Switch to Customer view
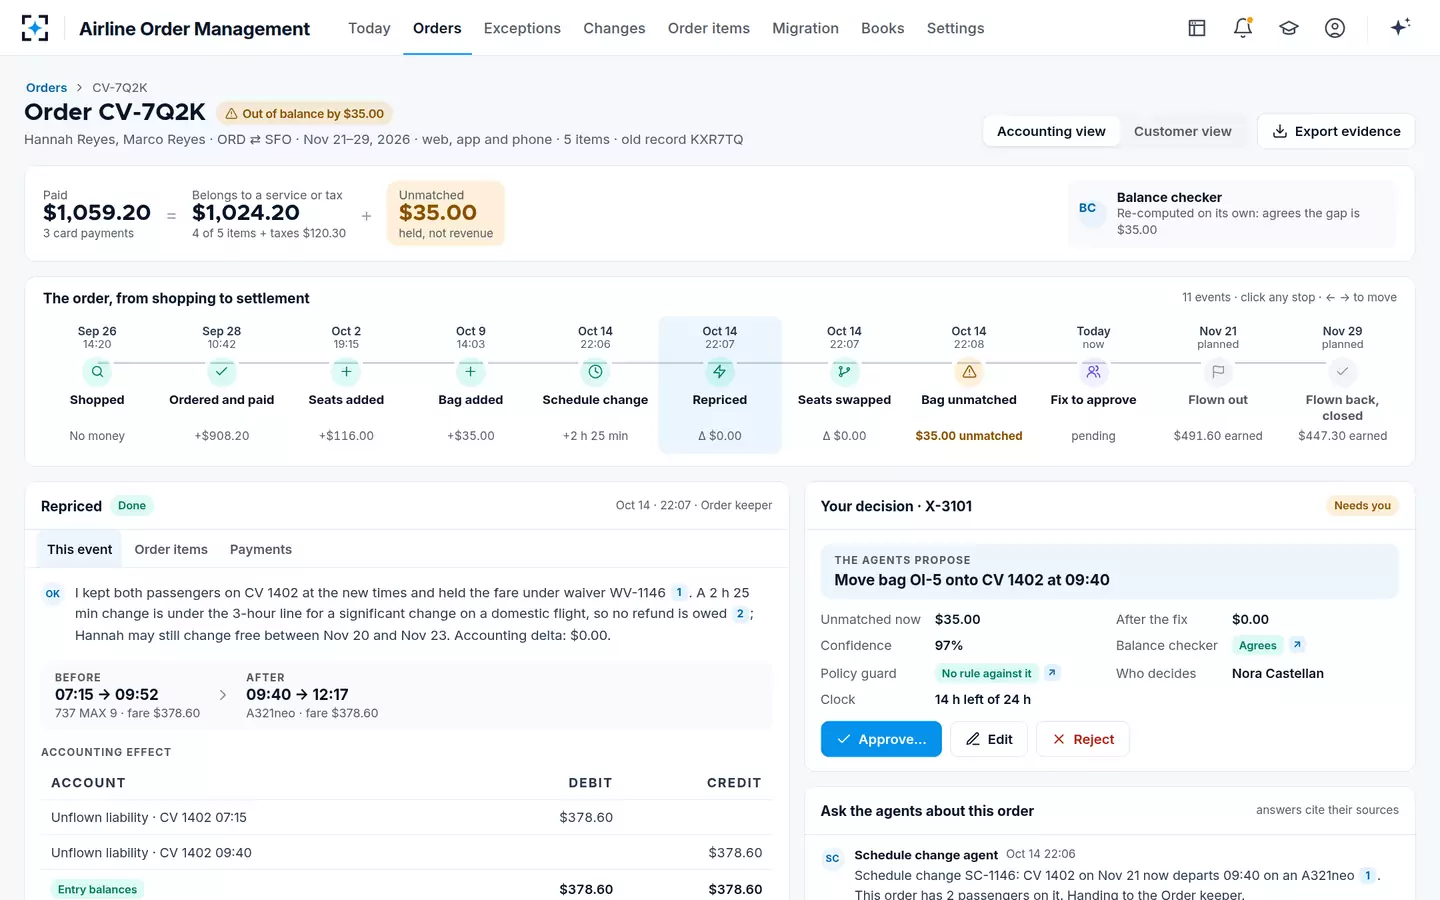The height and width of the screenshot is (900, 1440). point(1183,131)
